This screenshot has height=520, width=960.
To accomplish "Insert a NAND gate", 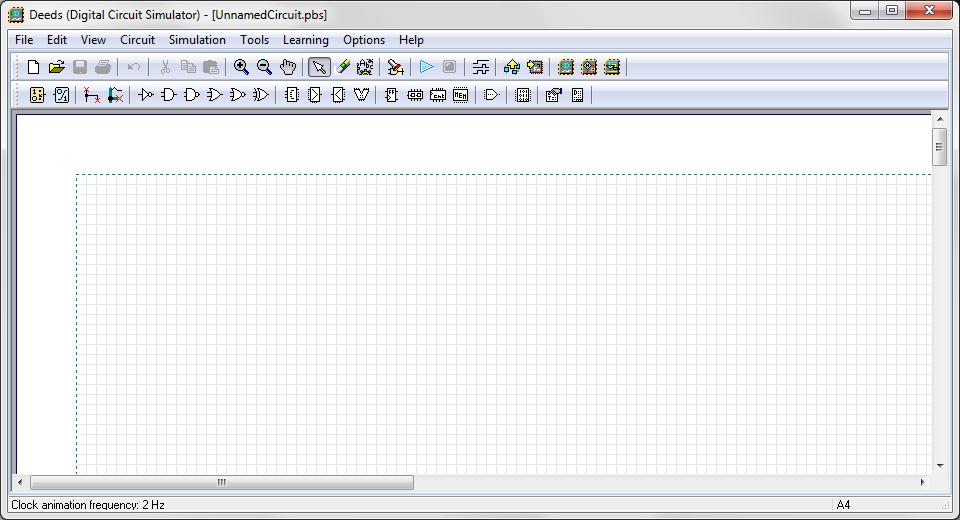I will coord(192,95).
